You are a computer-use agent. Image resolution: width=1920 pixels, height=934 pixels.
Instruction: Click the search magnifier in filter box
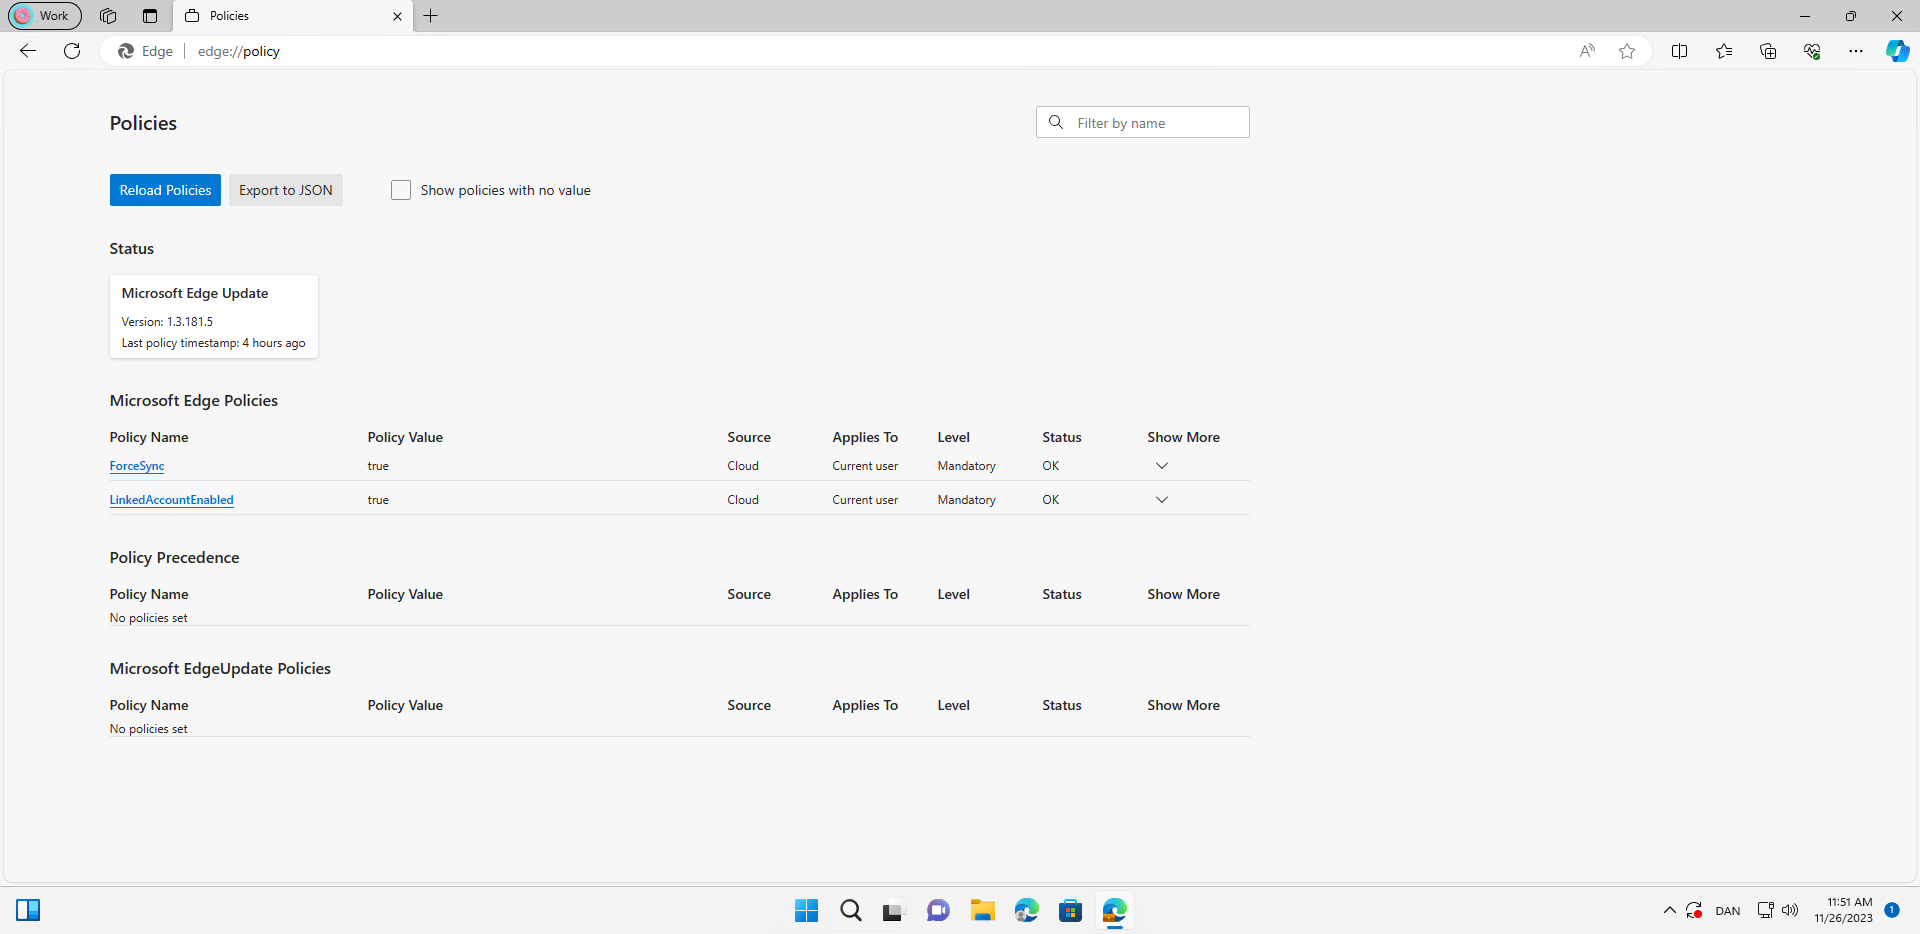[x=1056, y=122]
